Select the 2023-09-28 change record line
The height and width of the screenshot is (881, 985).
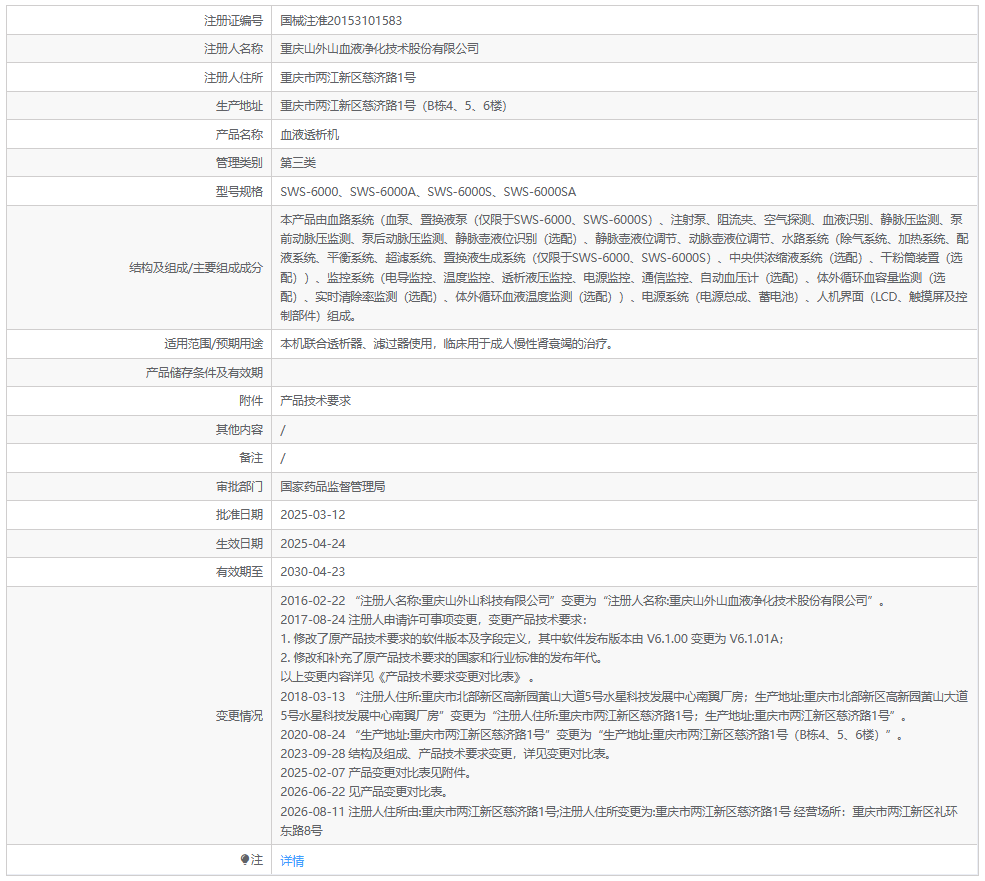446,753
